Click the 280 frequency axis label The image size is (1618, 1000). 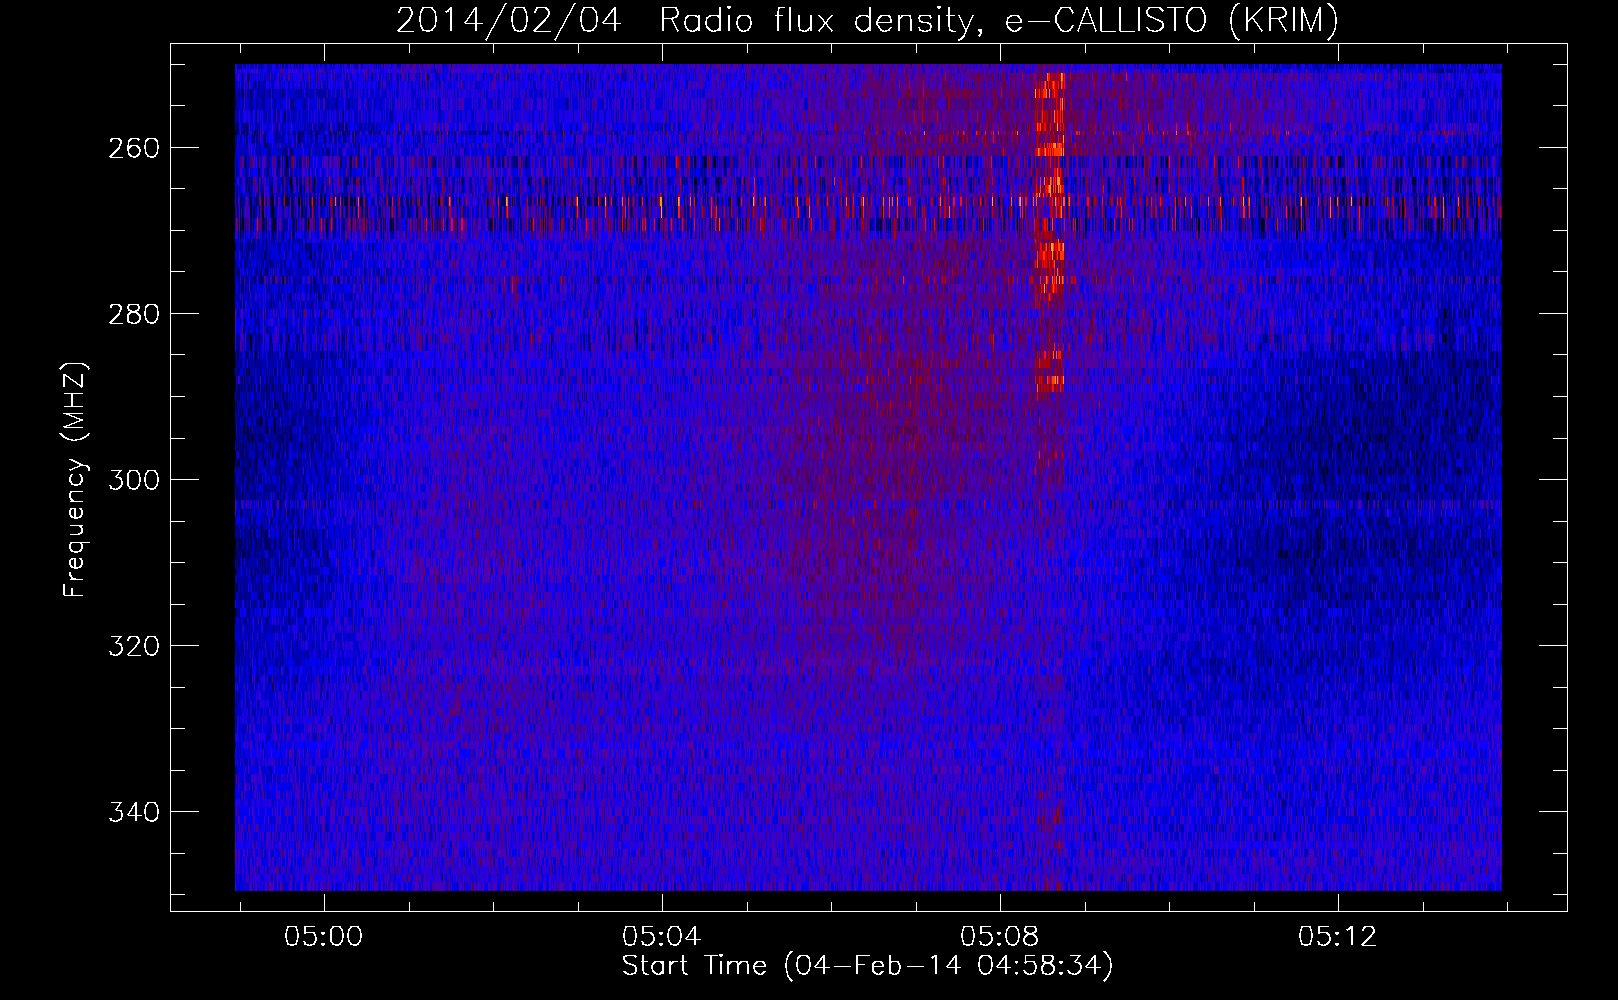click(133, 314)
